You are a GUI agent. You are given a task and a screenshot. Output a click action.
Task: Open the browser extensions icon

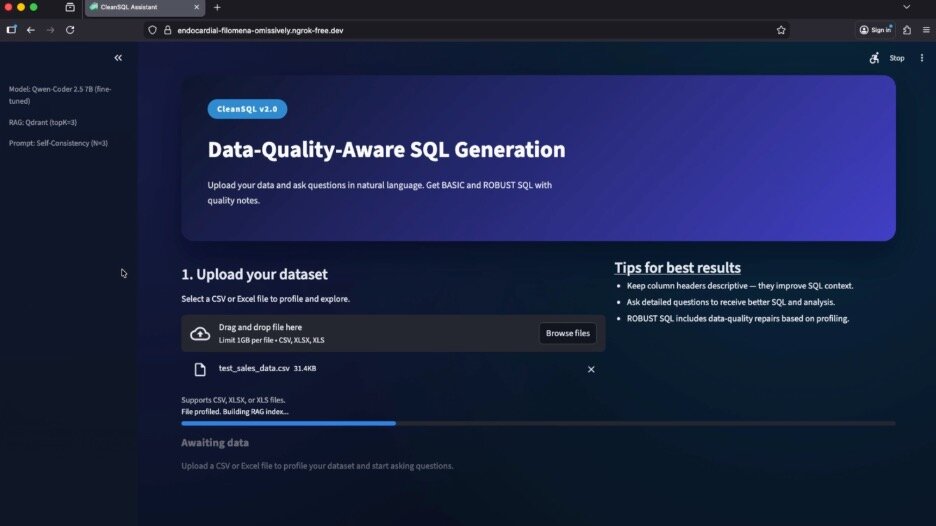(x=907, y=30)
